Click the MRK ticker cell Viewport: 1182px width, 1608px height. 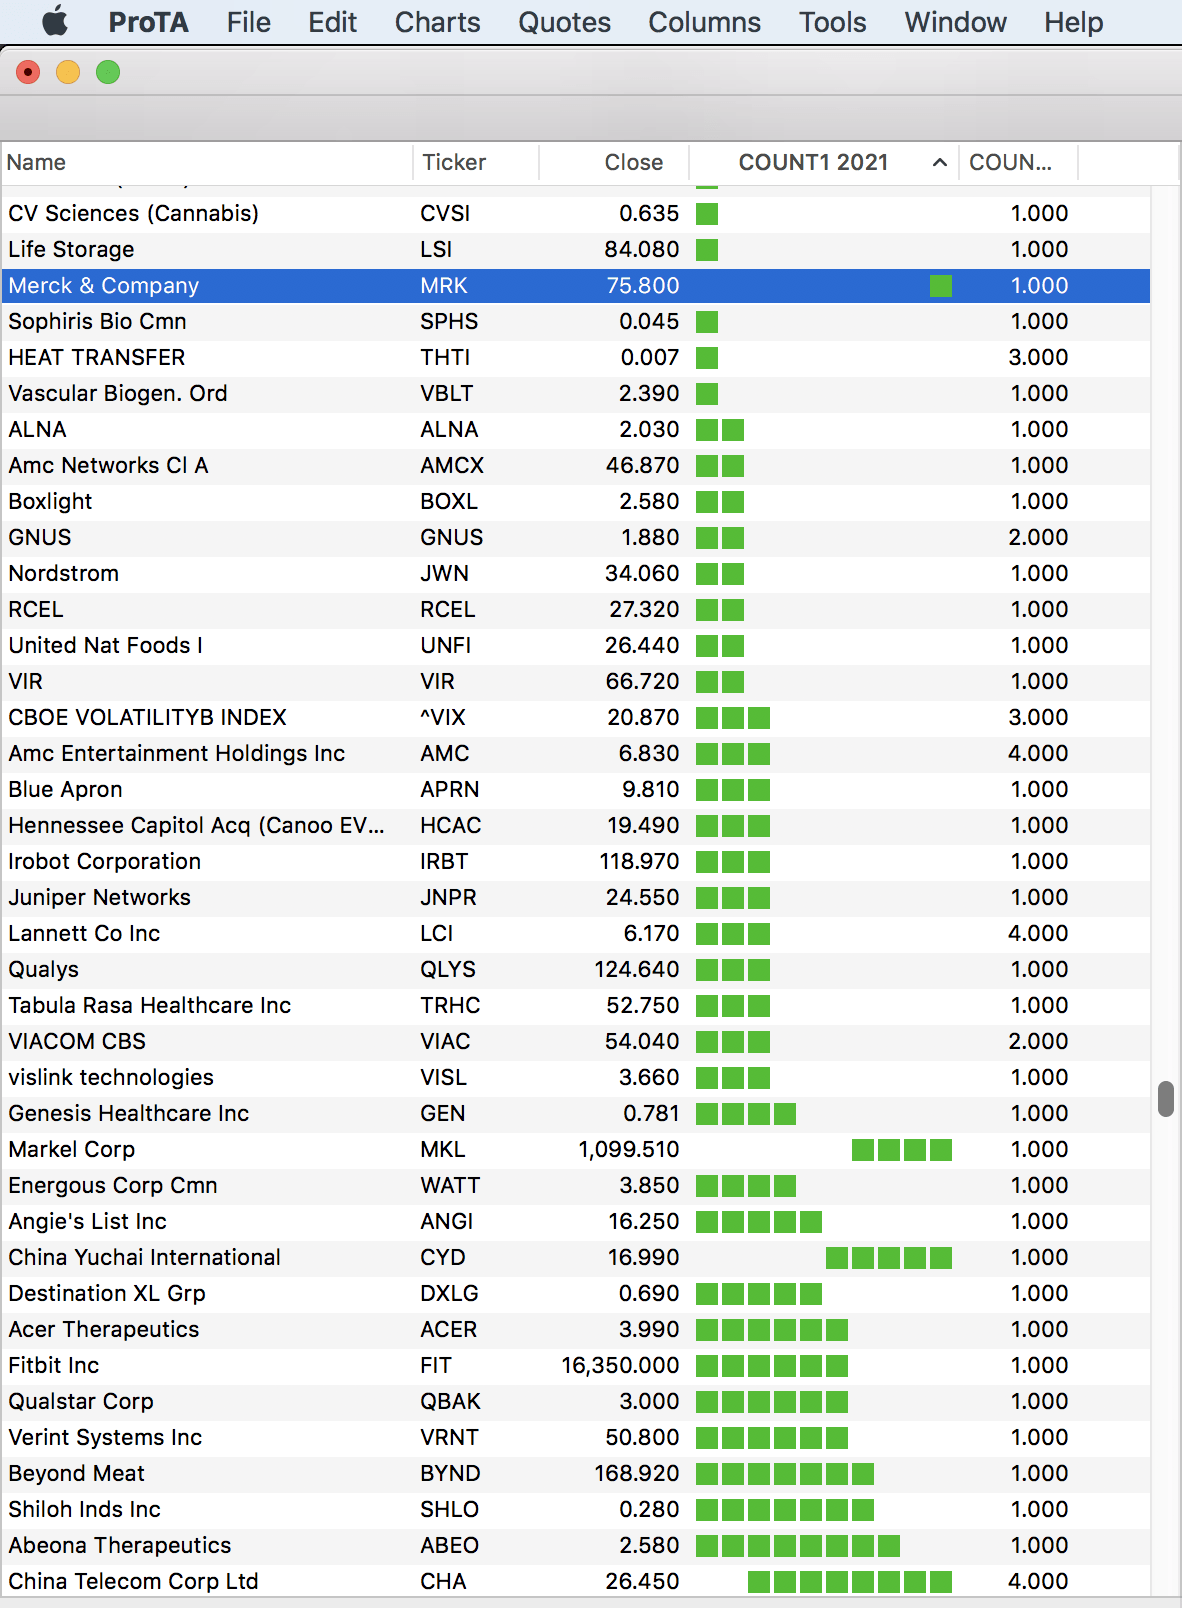pos(444,285)
